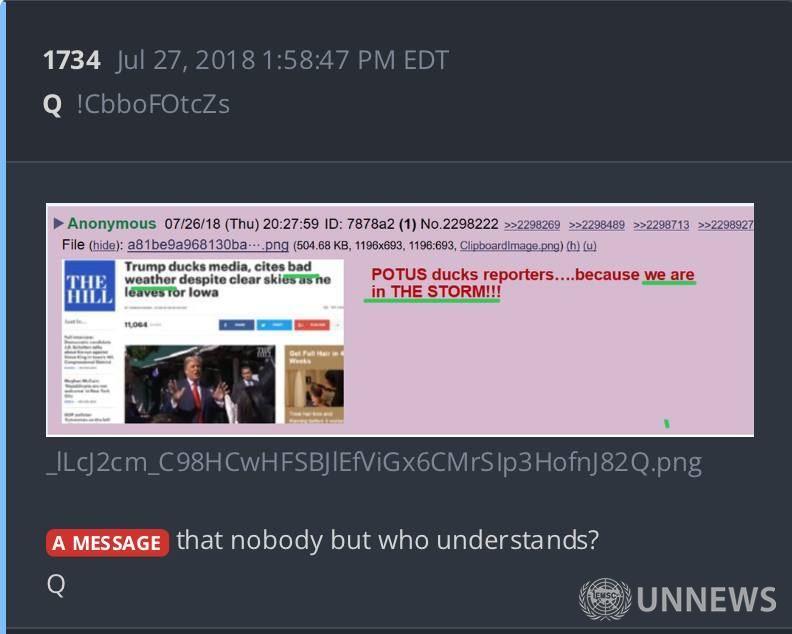The height and width of the screenshot is (634, 792).
Task: Open reply link >>2298489
Action: click(x=597, y=225)
